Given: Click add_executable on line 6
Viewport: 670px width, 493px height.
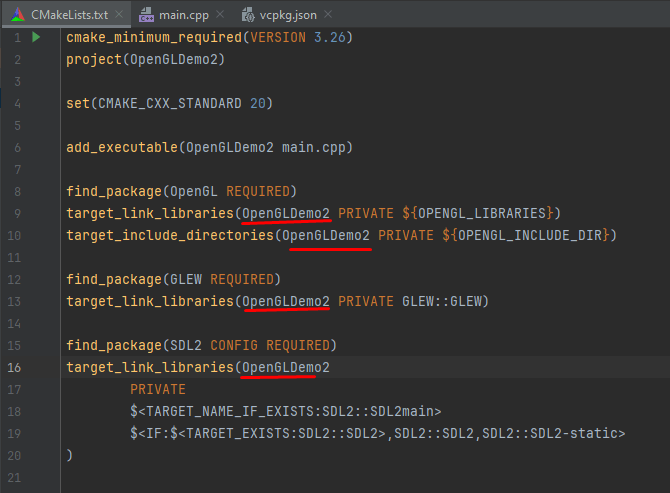Looking at the screenshot, I should [122, 147].
